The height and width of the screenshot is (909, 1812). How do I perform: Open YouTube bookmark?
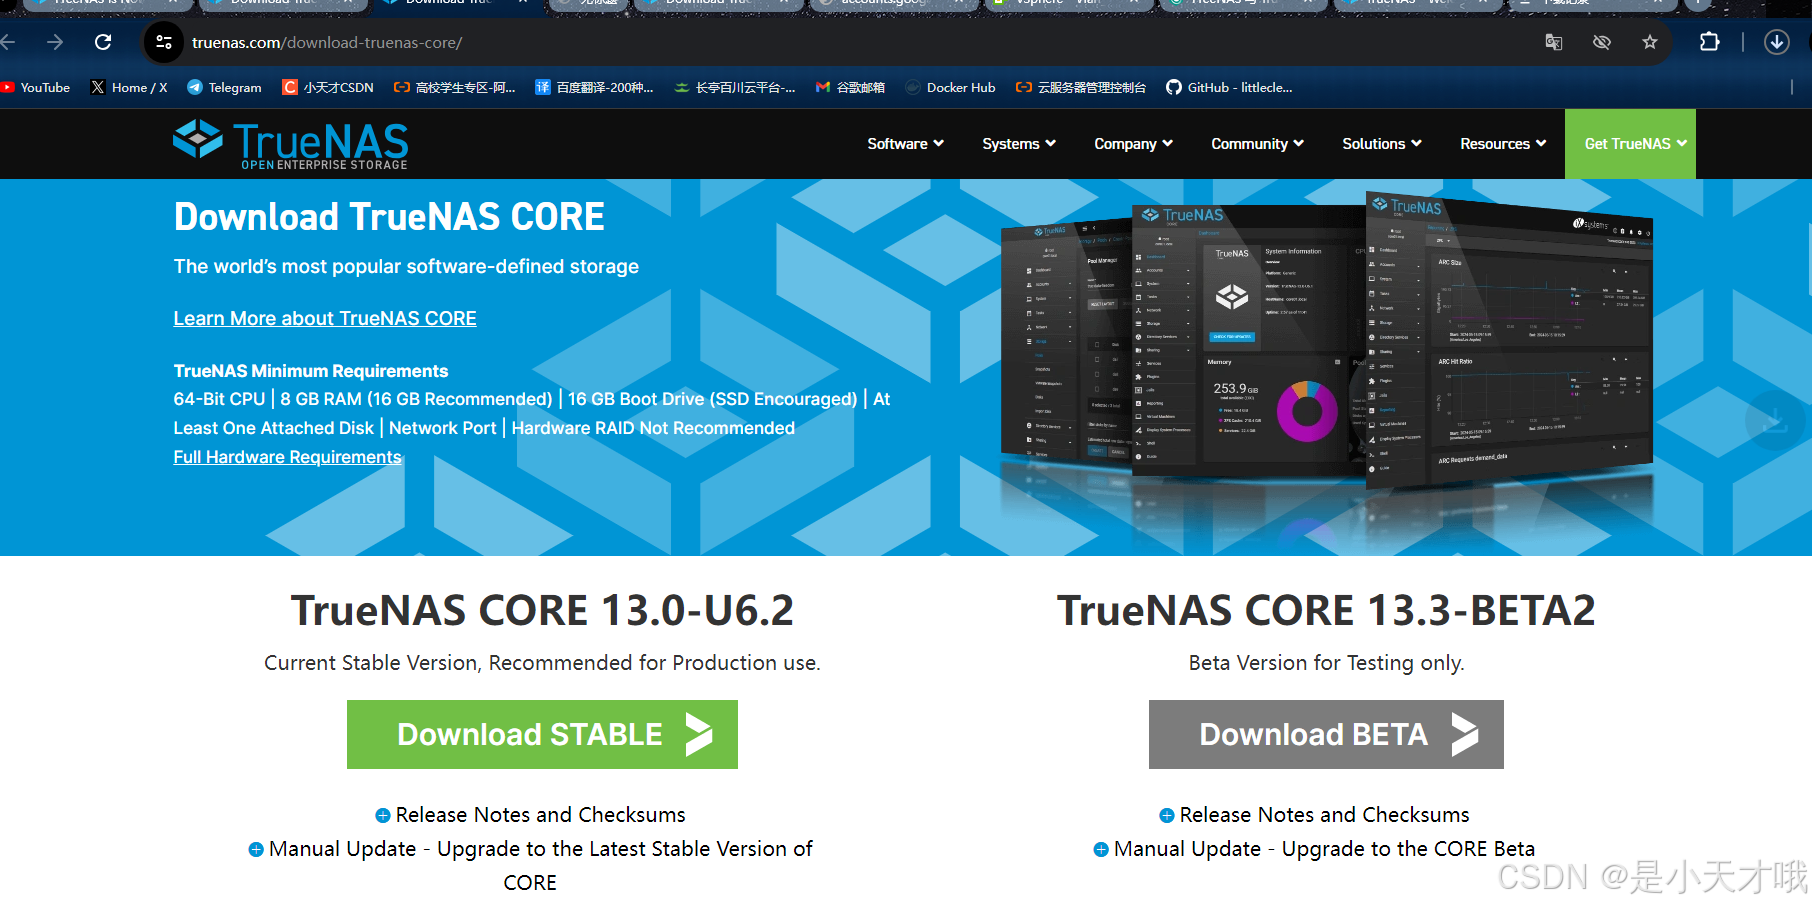tap(36, 88)
